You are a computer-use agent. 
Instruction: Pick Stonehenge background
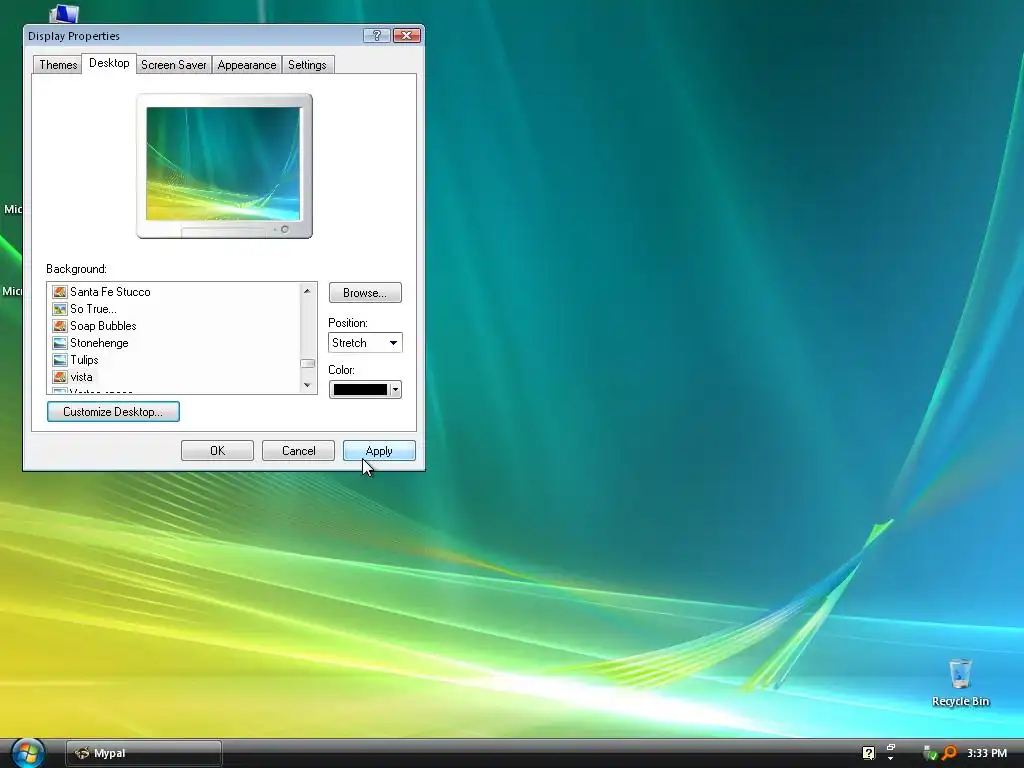tap(99, 343)
